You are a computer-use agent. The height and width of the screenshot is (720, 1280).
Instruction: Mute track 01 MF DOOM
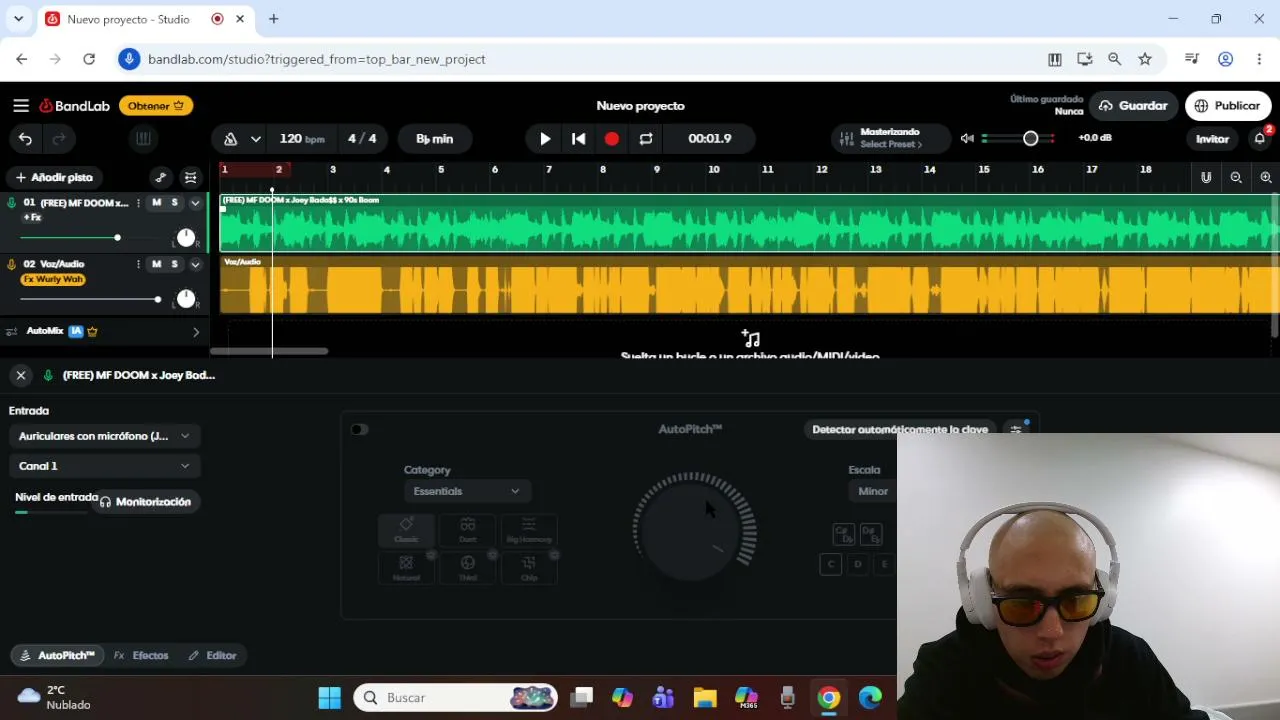(x=156, y=203)
